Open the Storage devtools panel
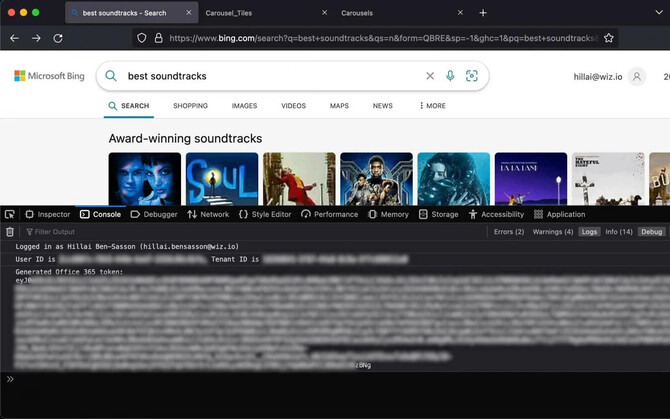This screenshot has height=419, width=670. coord(439,214)
